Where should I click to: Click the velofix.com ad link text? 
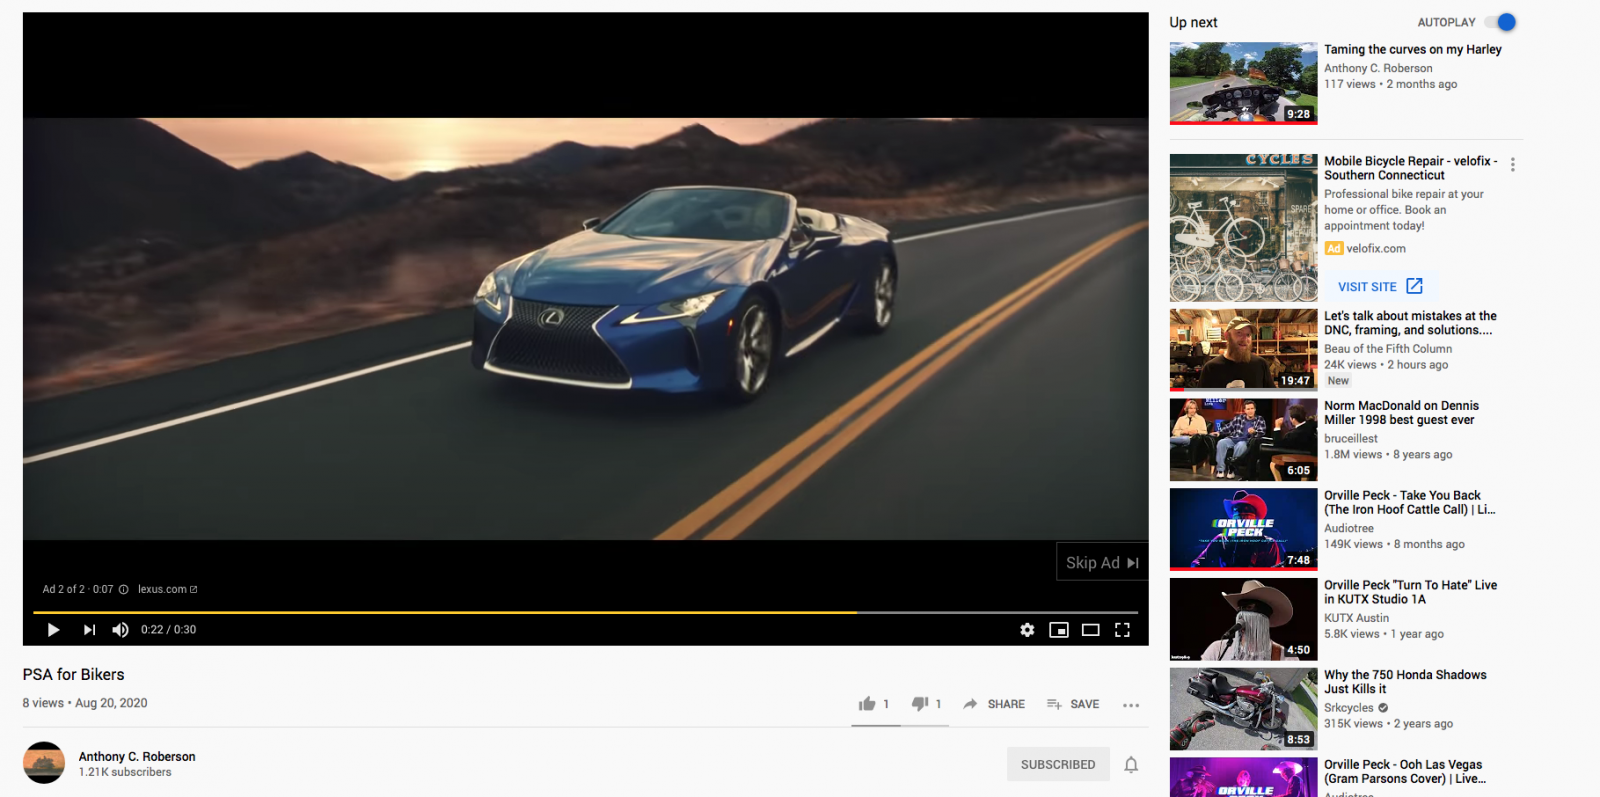1376,248
